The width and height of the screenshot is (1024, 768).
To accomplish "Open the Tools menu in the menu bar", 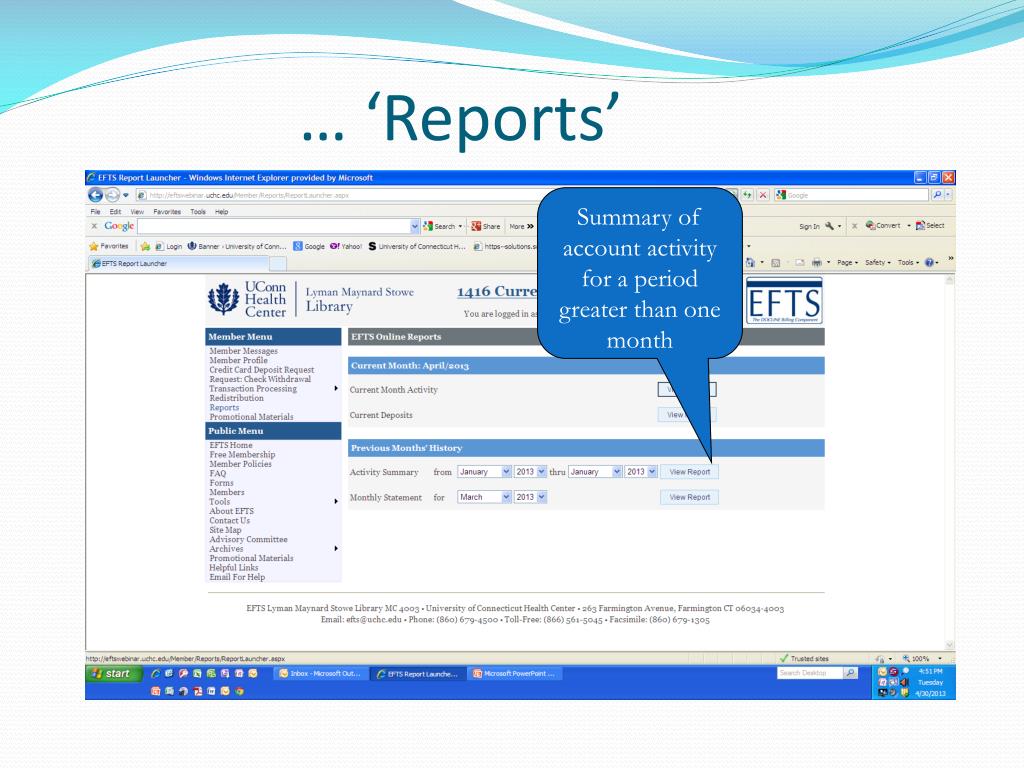I will pyautogui.click(x=198, y=212).
